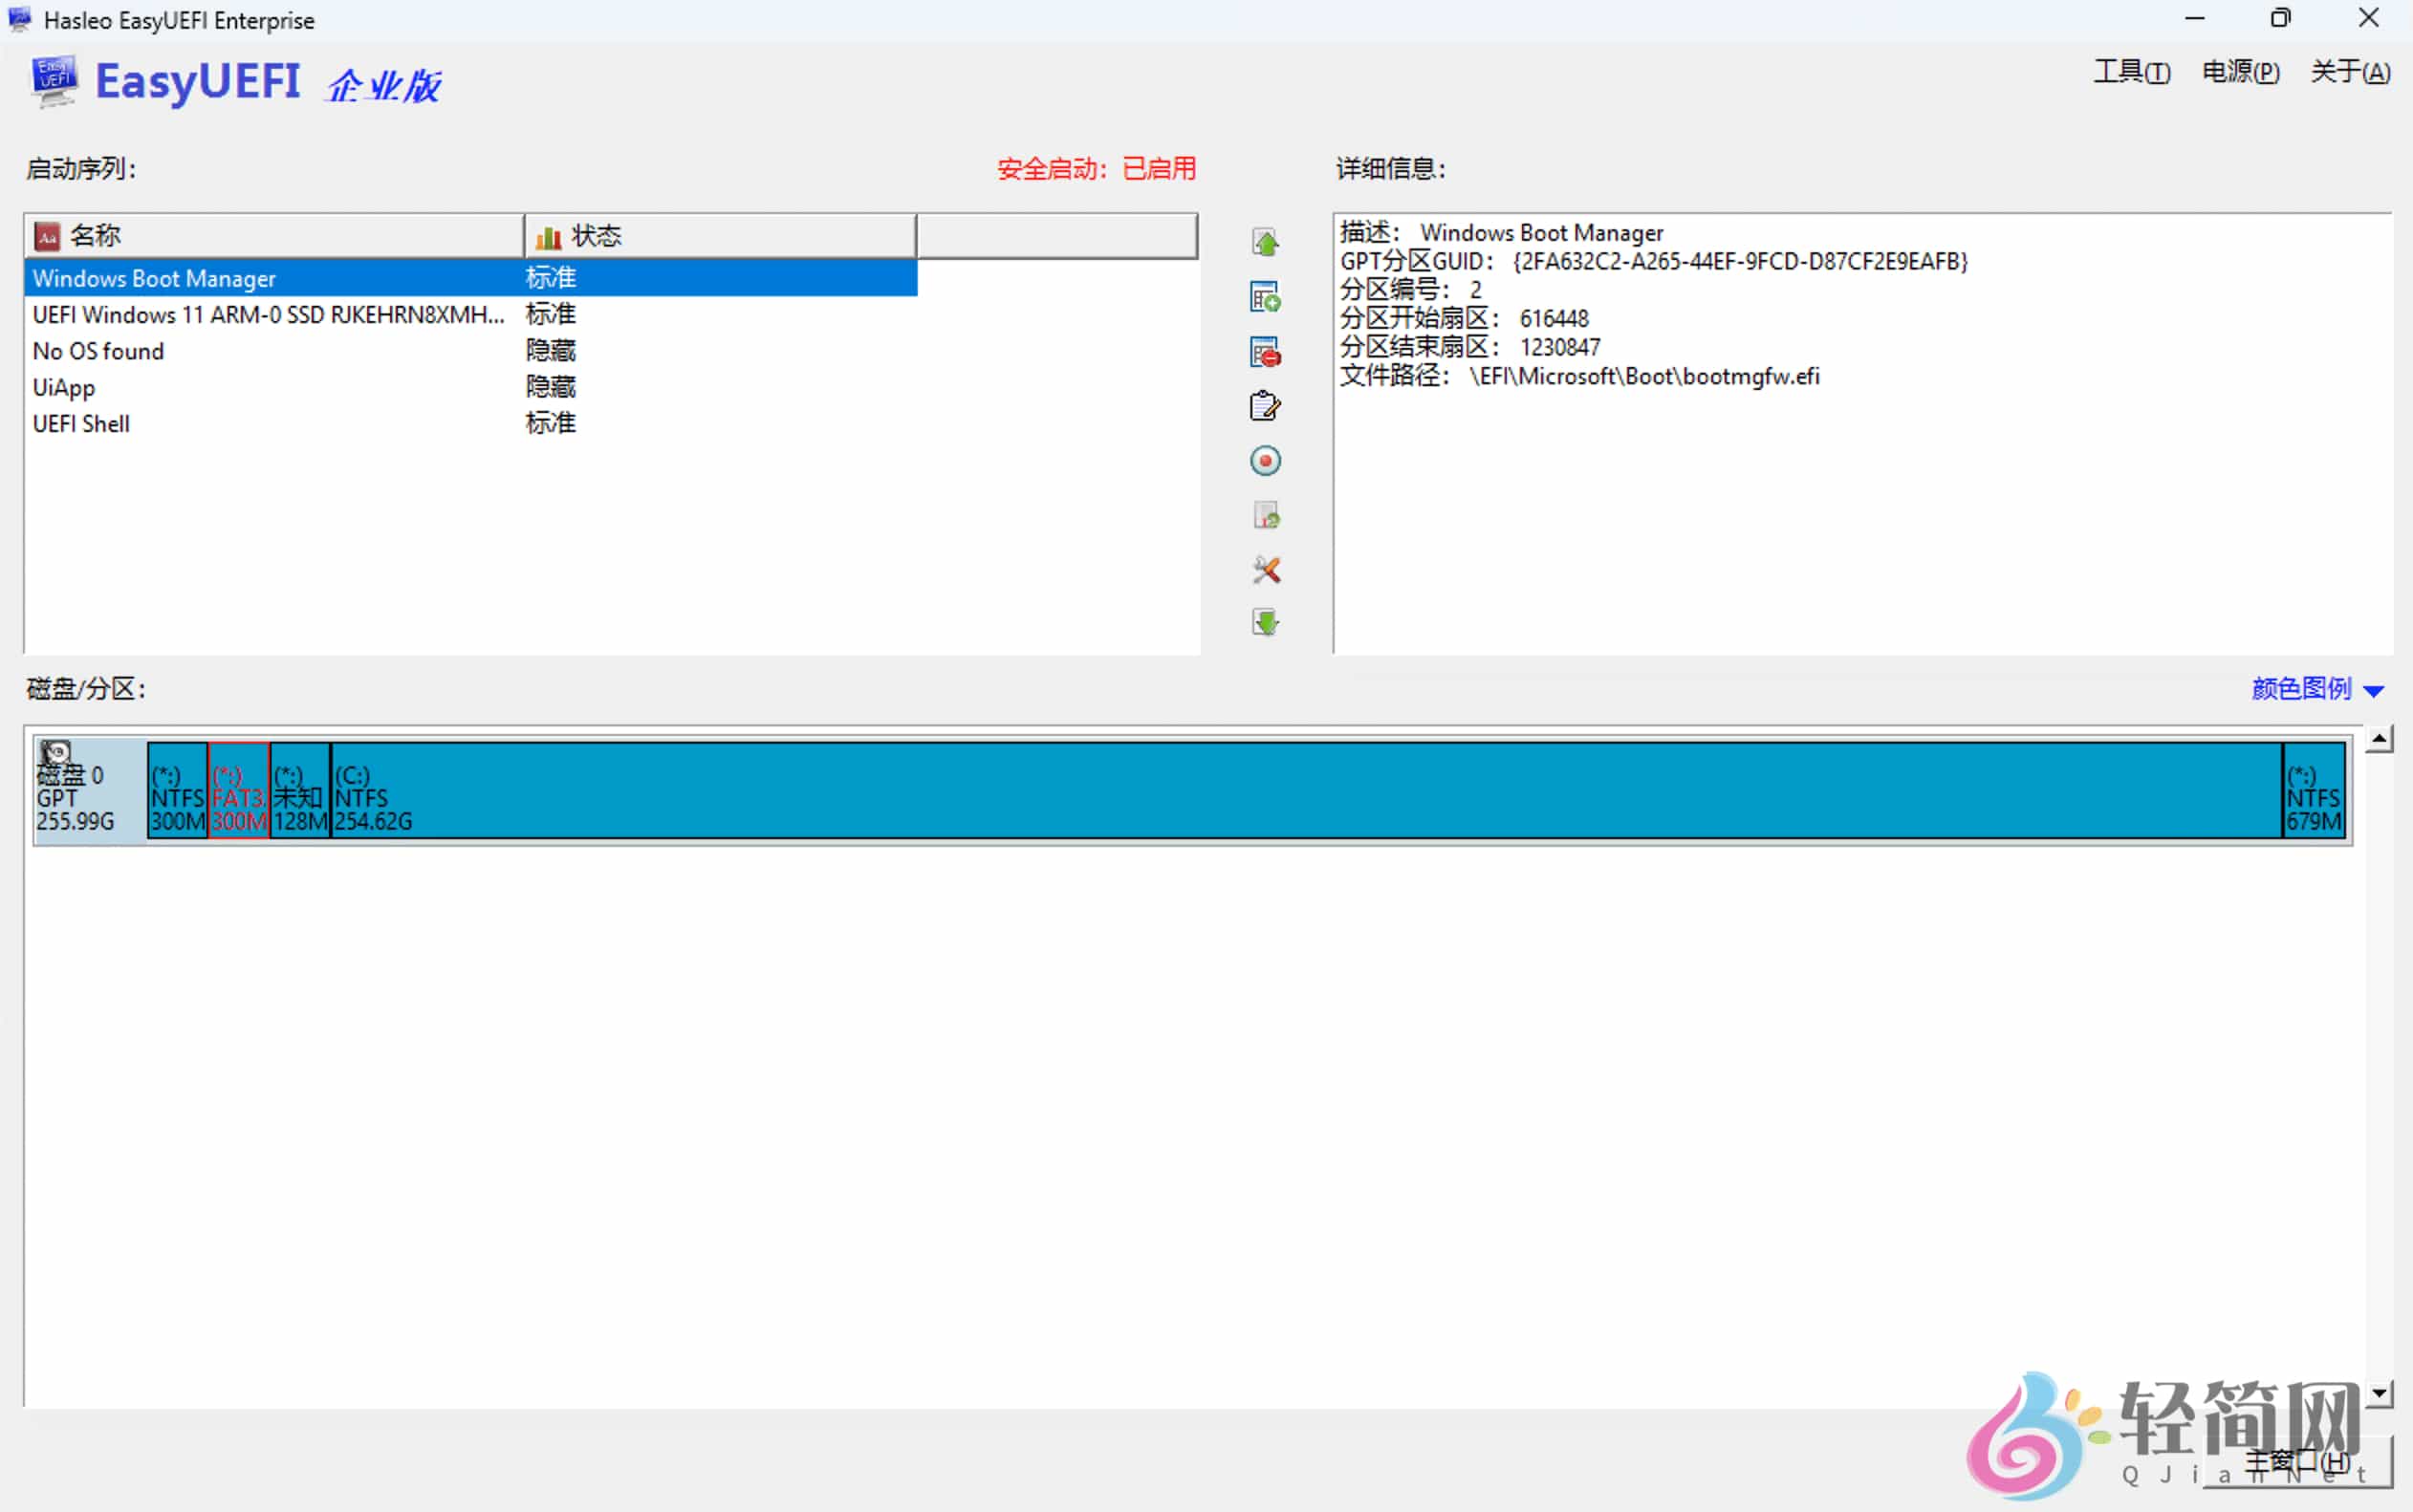The image size is (2413, 1512).
Task: Select the first NTFS 300M partition
Action: point(178,790)
